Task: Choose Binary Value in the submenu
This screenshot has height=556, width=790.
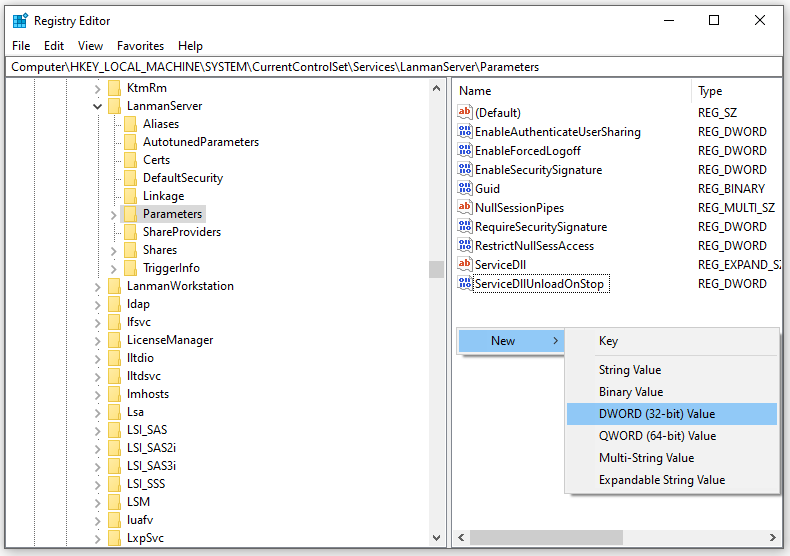Action: coord(672,392)
